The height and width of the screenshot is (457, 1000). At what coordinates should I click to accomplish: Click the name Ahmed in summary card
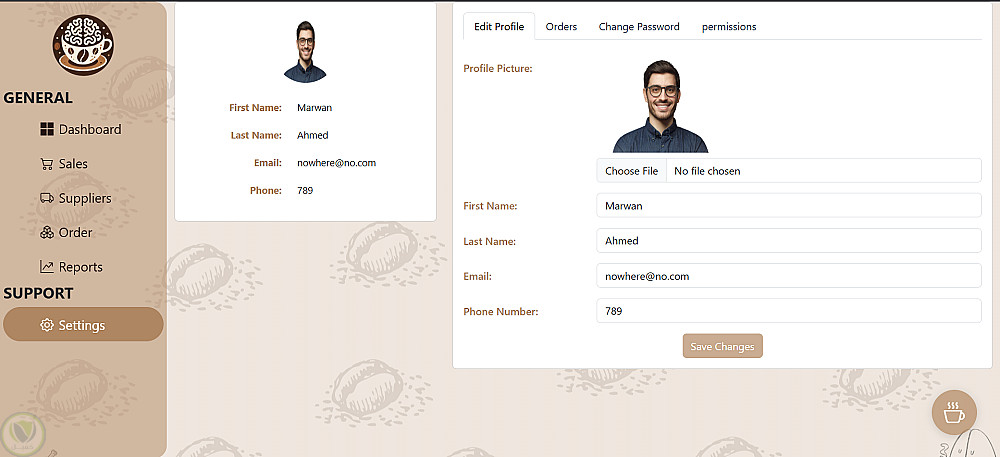click(312, 135)
